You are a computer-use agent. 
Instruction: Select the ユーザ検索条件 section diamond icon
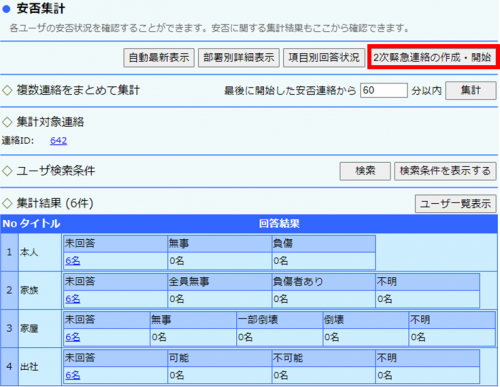[x=7, y=171]
